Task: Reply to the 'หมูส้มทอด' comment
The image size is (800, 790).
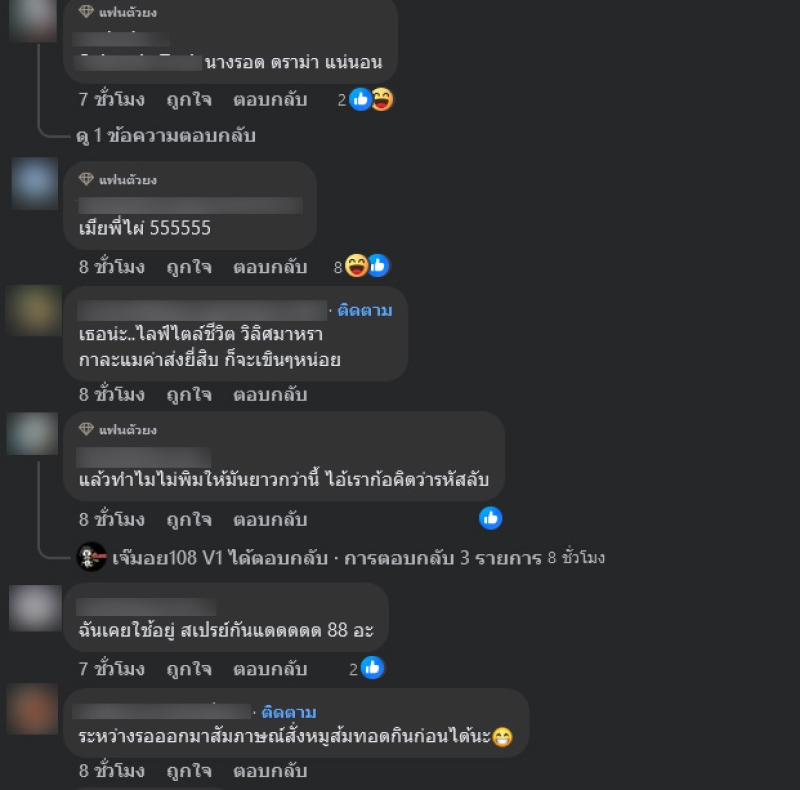Action: pos(270,771)
